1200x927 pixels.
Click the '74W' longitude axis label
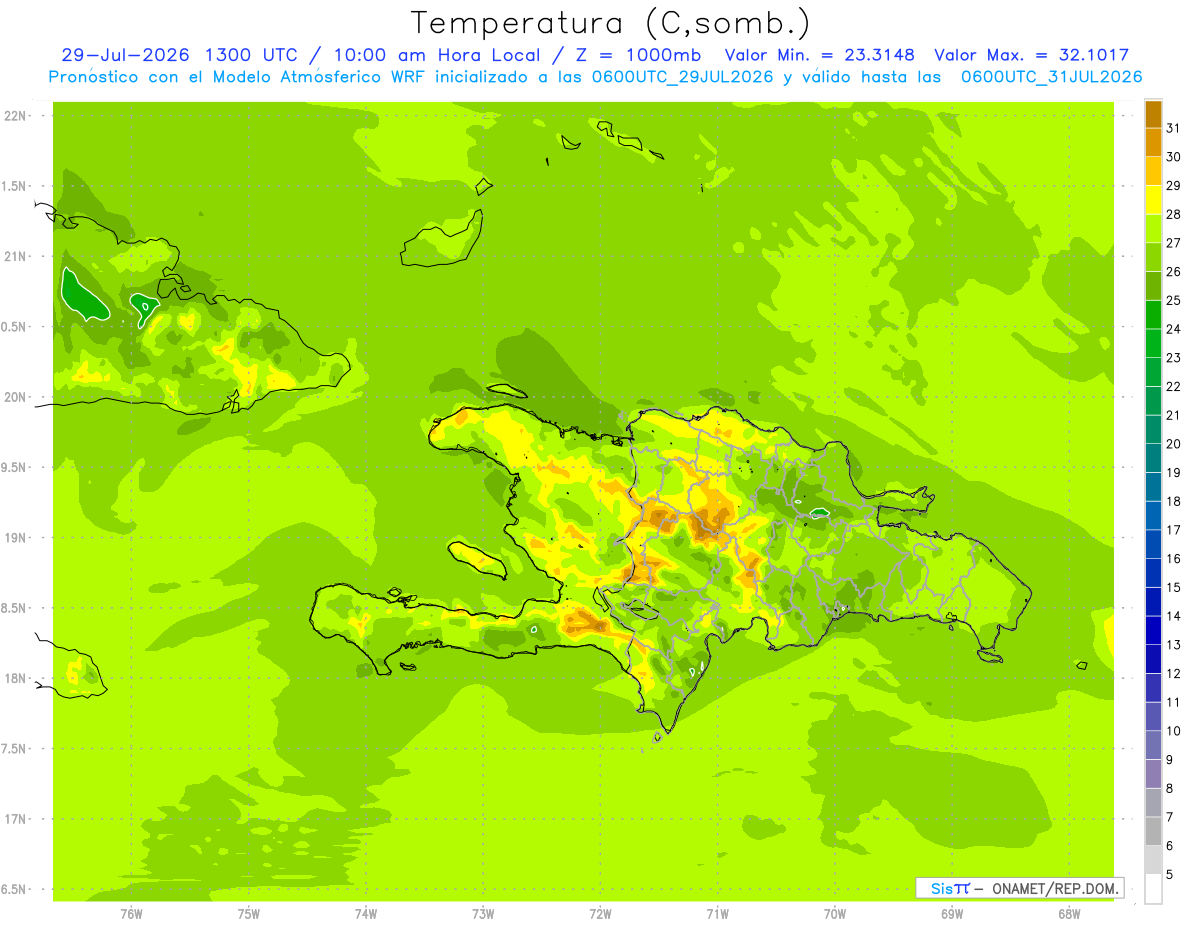tap(365, 914)
